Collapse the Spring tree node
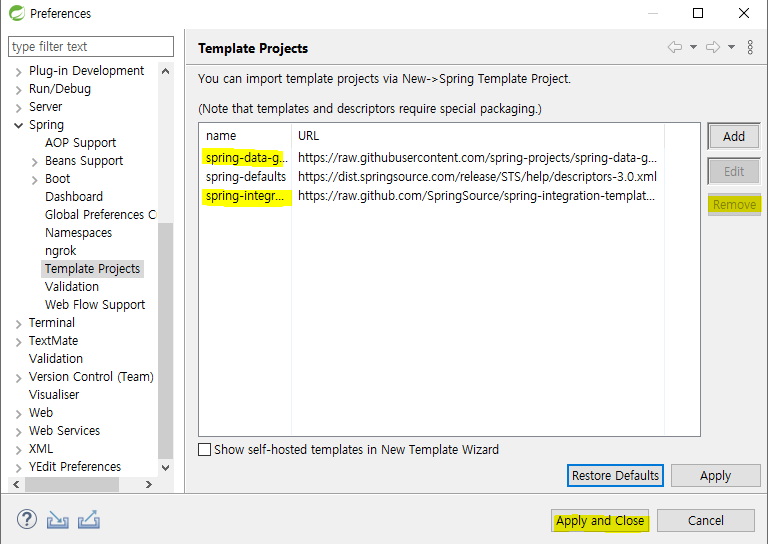768x544 pixels. (19, 125)
